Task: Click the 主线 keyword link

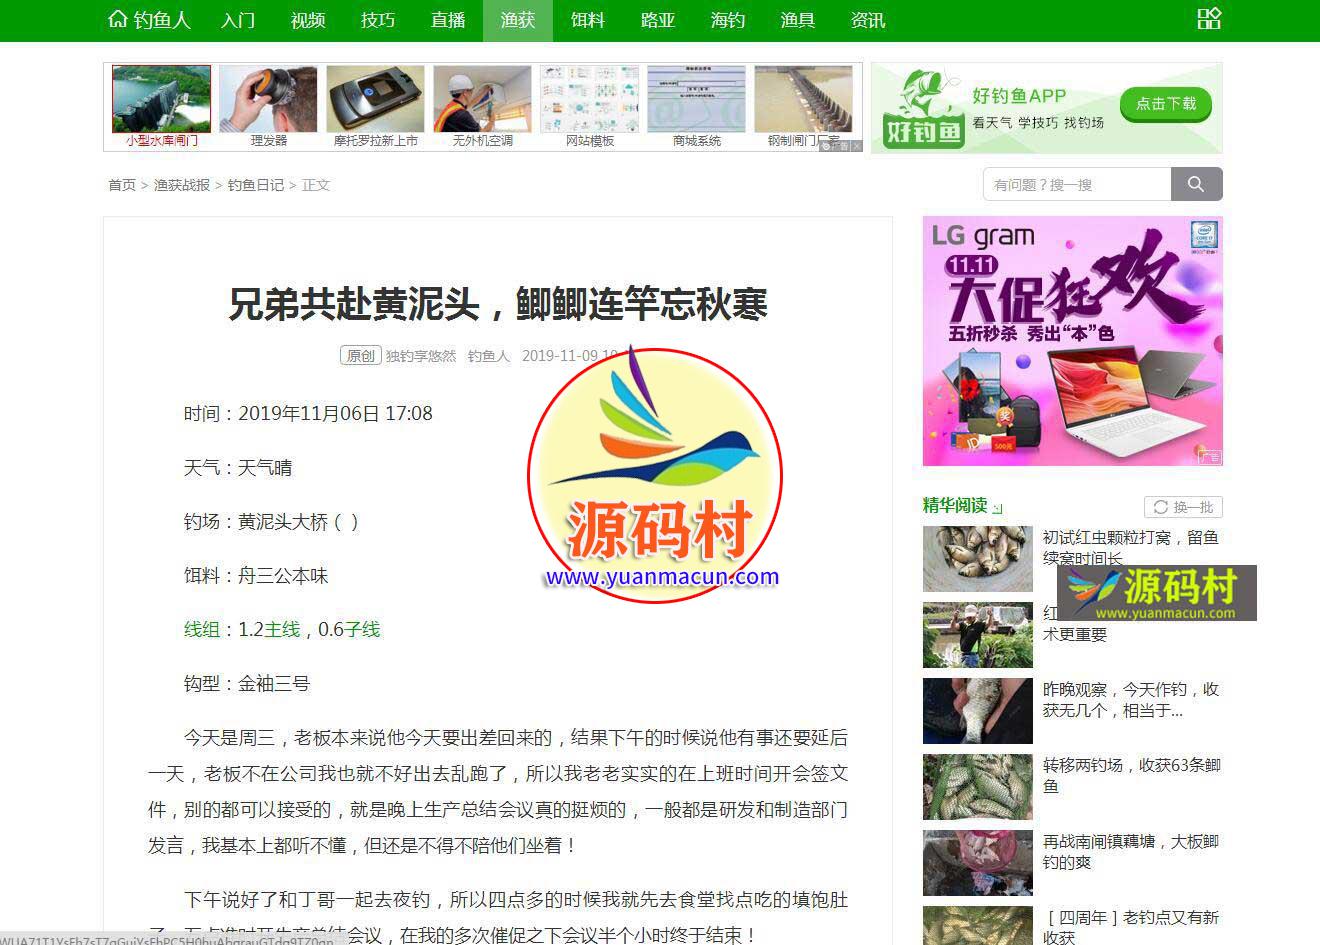Action: coord(282,629)
